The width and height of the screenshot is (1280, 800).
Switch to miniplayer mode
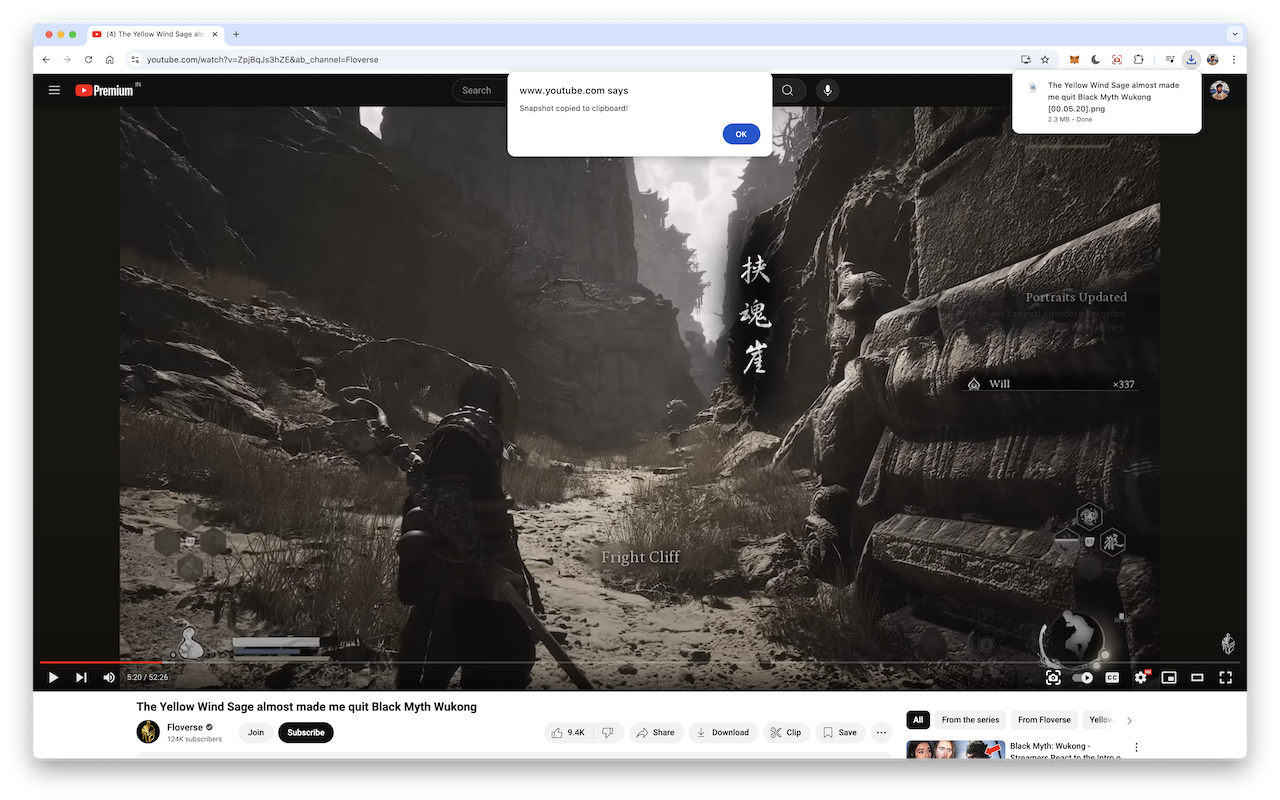coord(1168,677)
